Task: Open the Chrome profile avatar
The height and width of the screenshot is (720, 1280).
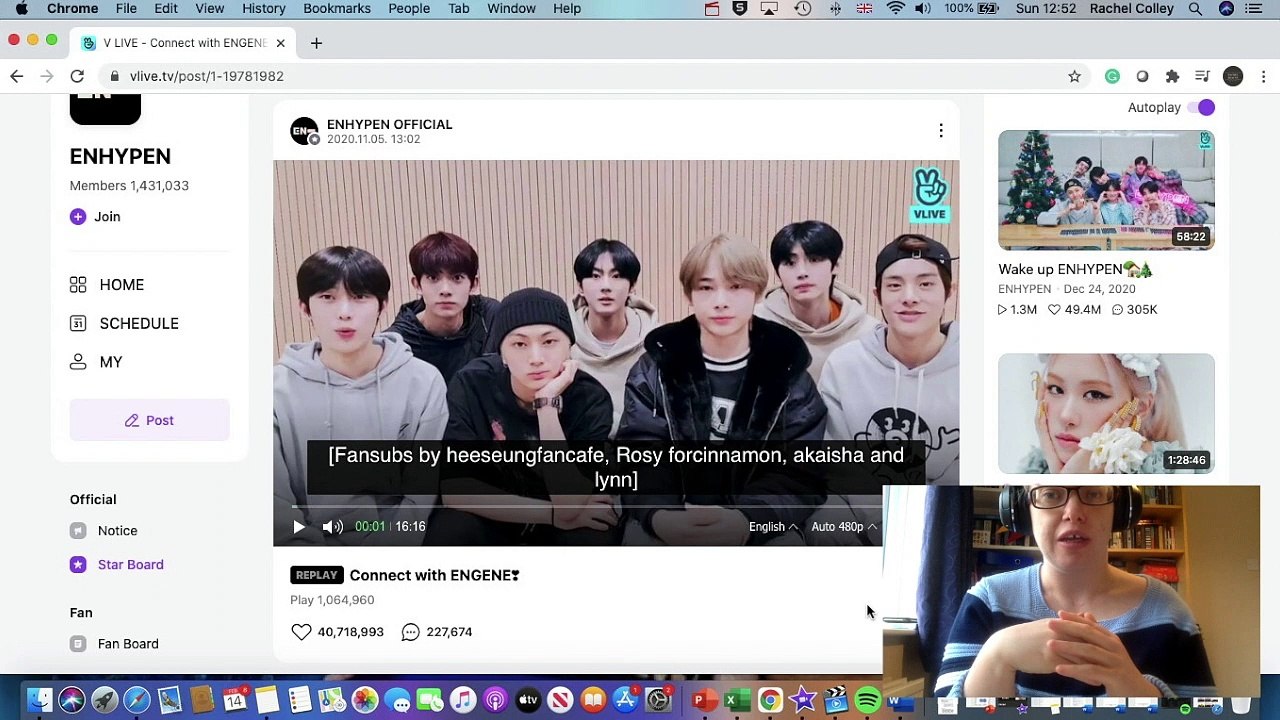Action: (1233, 76)
